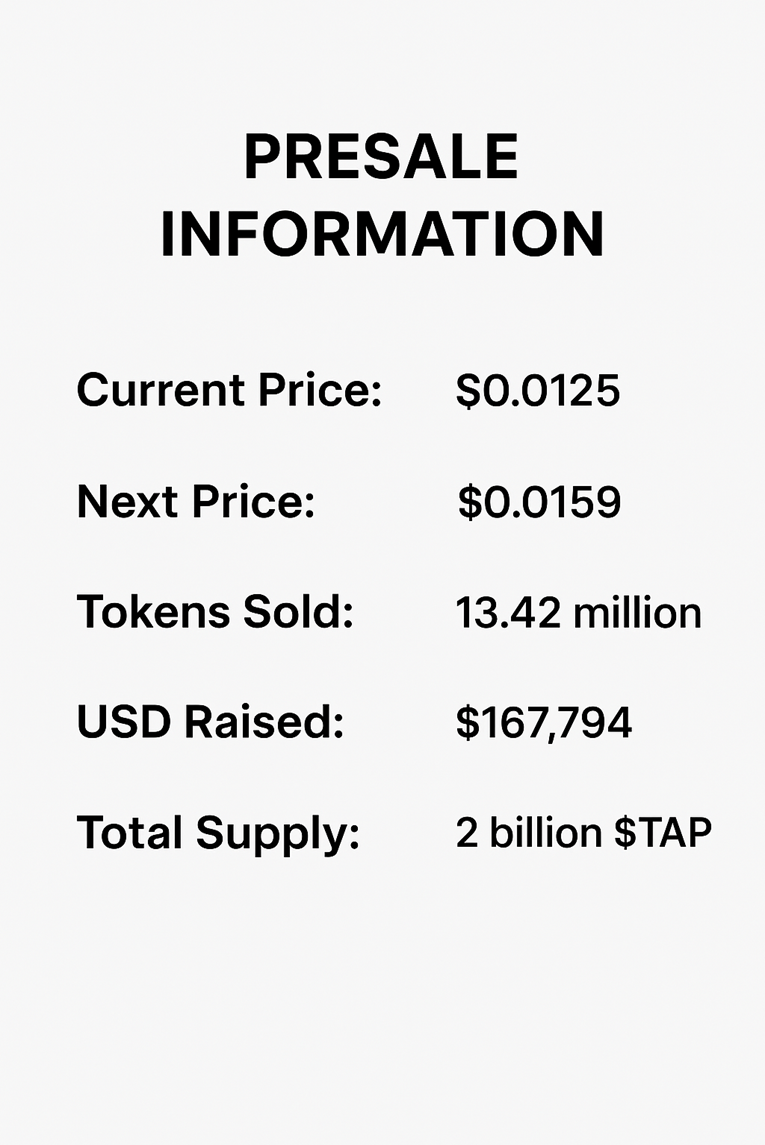Click the word million after 13.42
Viewport: 765px width, 1145px height.
pyautogui.click(x=637, y=613)
